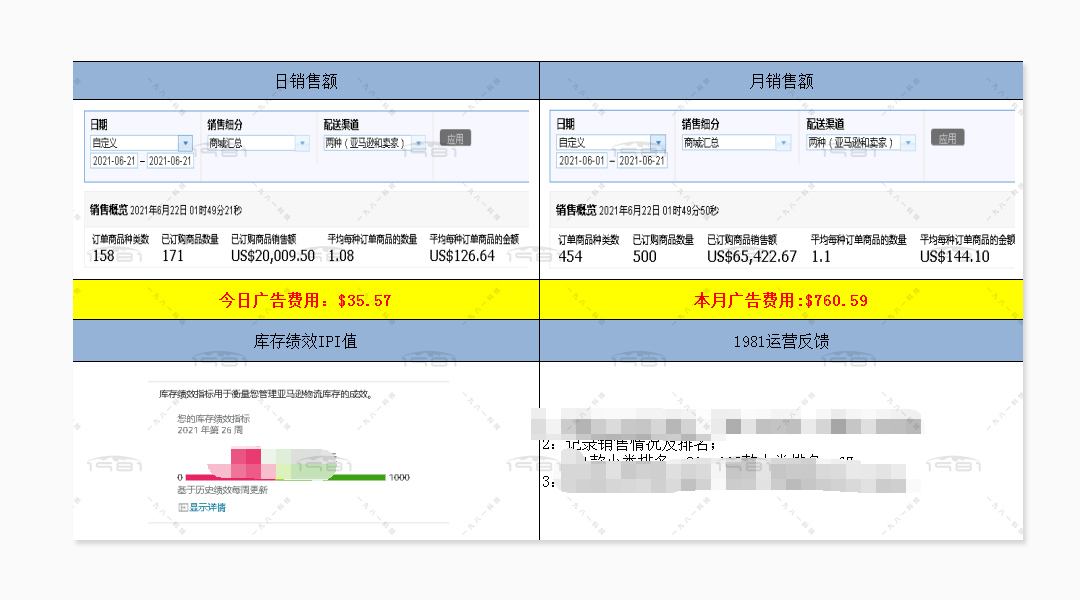
Task: Select the 日销售额 header
Action: 307,81
